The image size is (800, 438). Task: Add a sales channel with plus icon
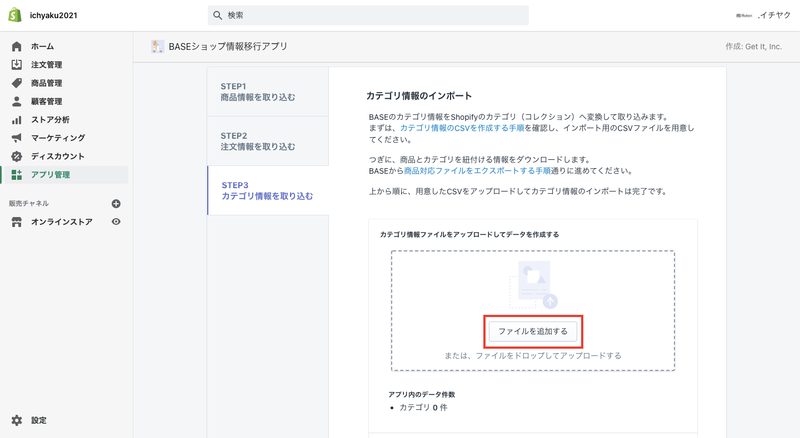116,203
